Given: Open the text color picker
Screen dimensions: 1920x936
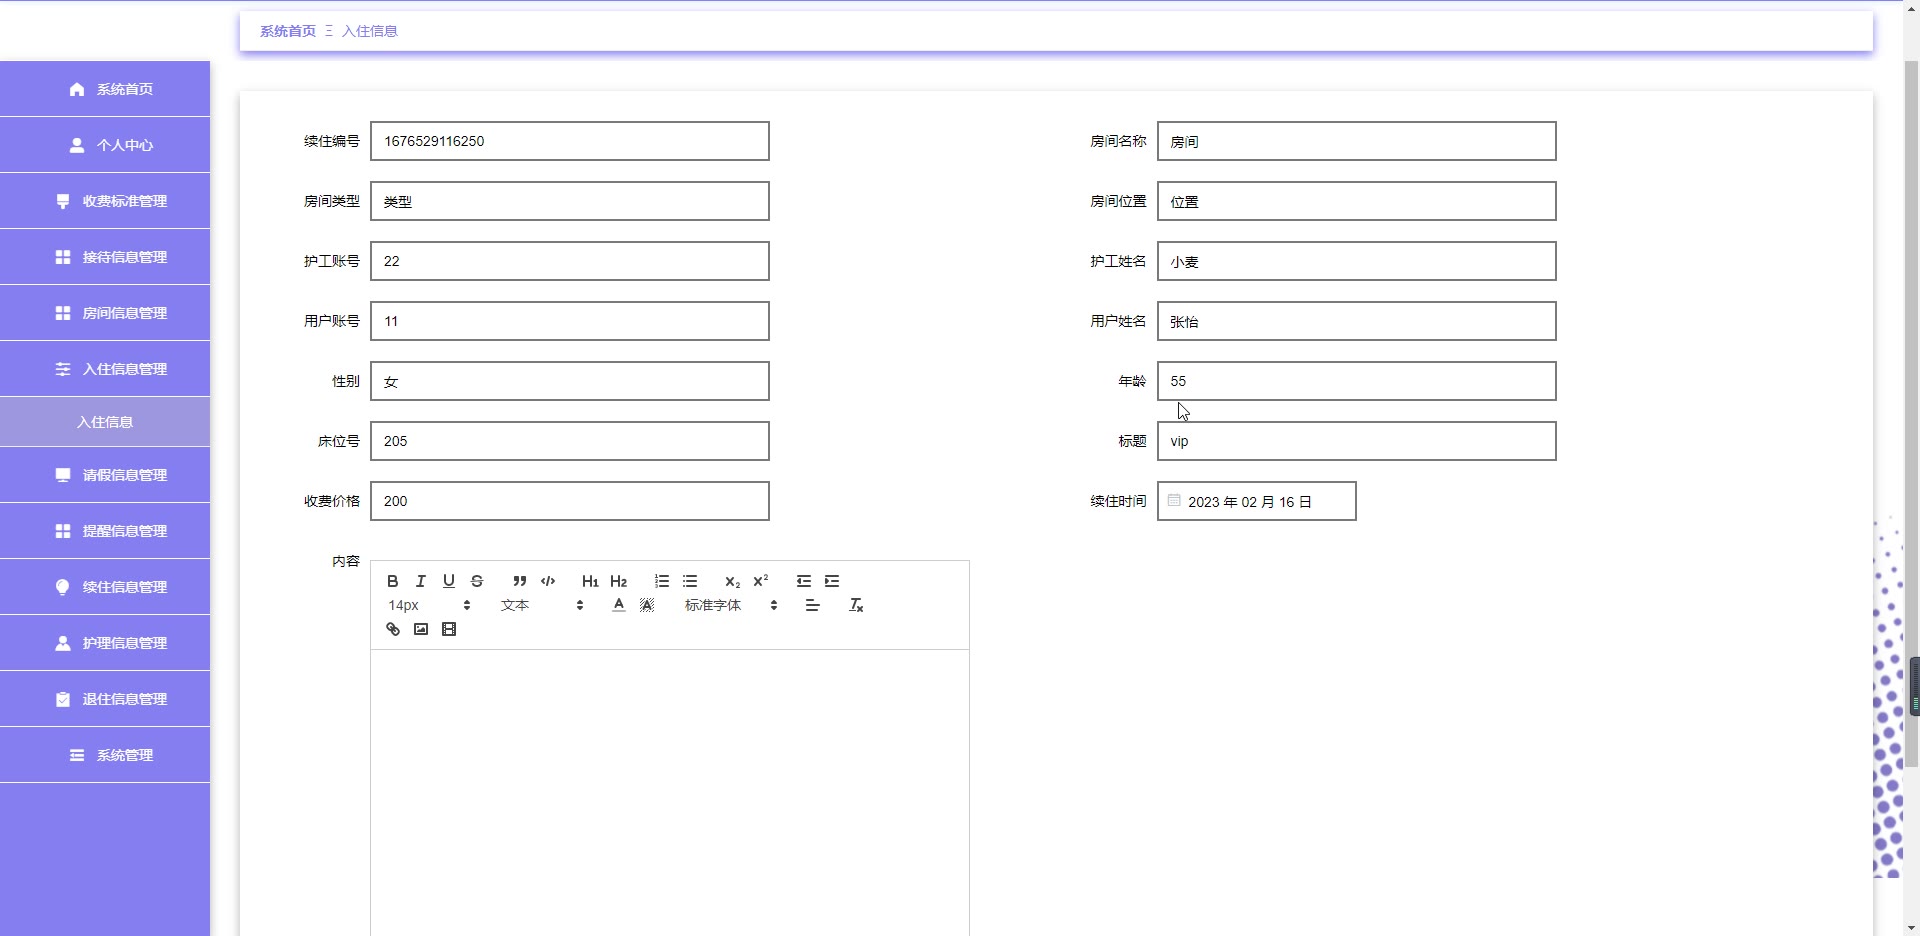Looking at the screenshot, I should point(619,605).
